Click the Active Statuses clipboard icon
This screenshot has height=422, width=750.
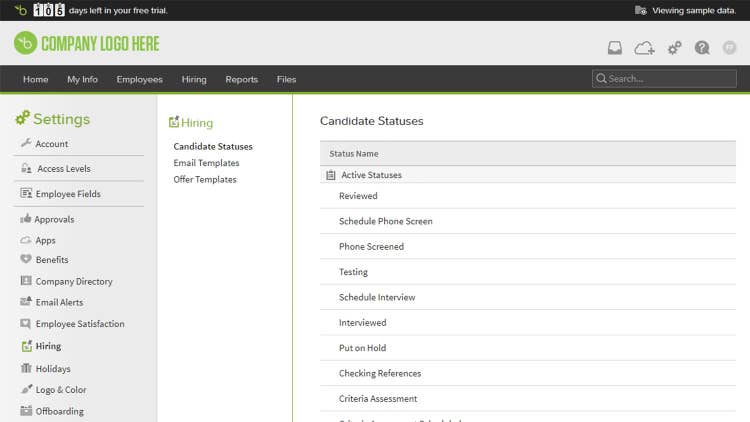click(331, 175)
